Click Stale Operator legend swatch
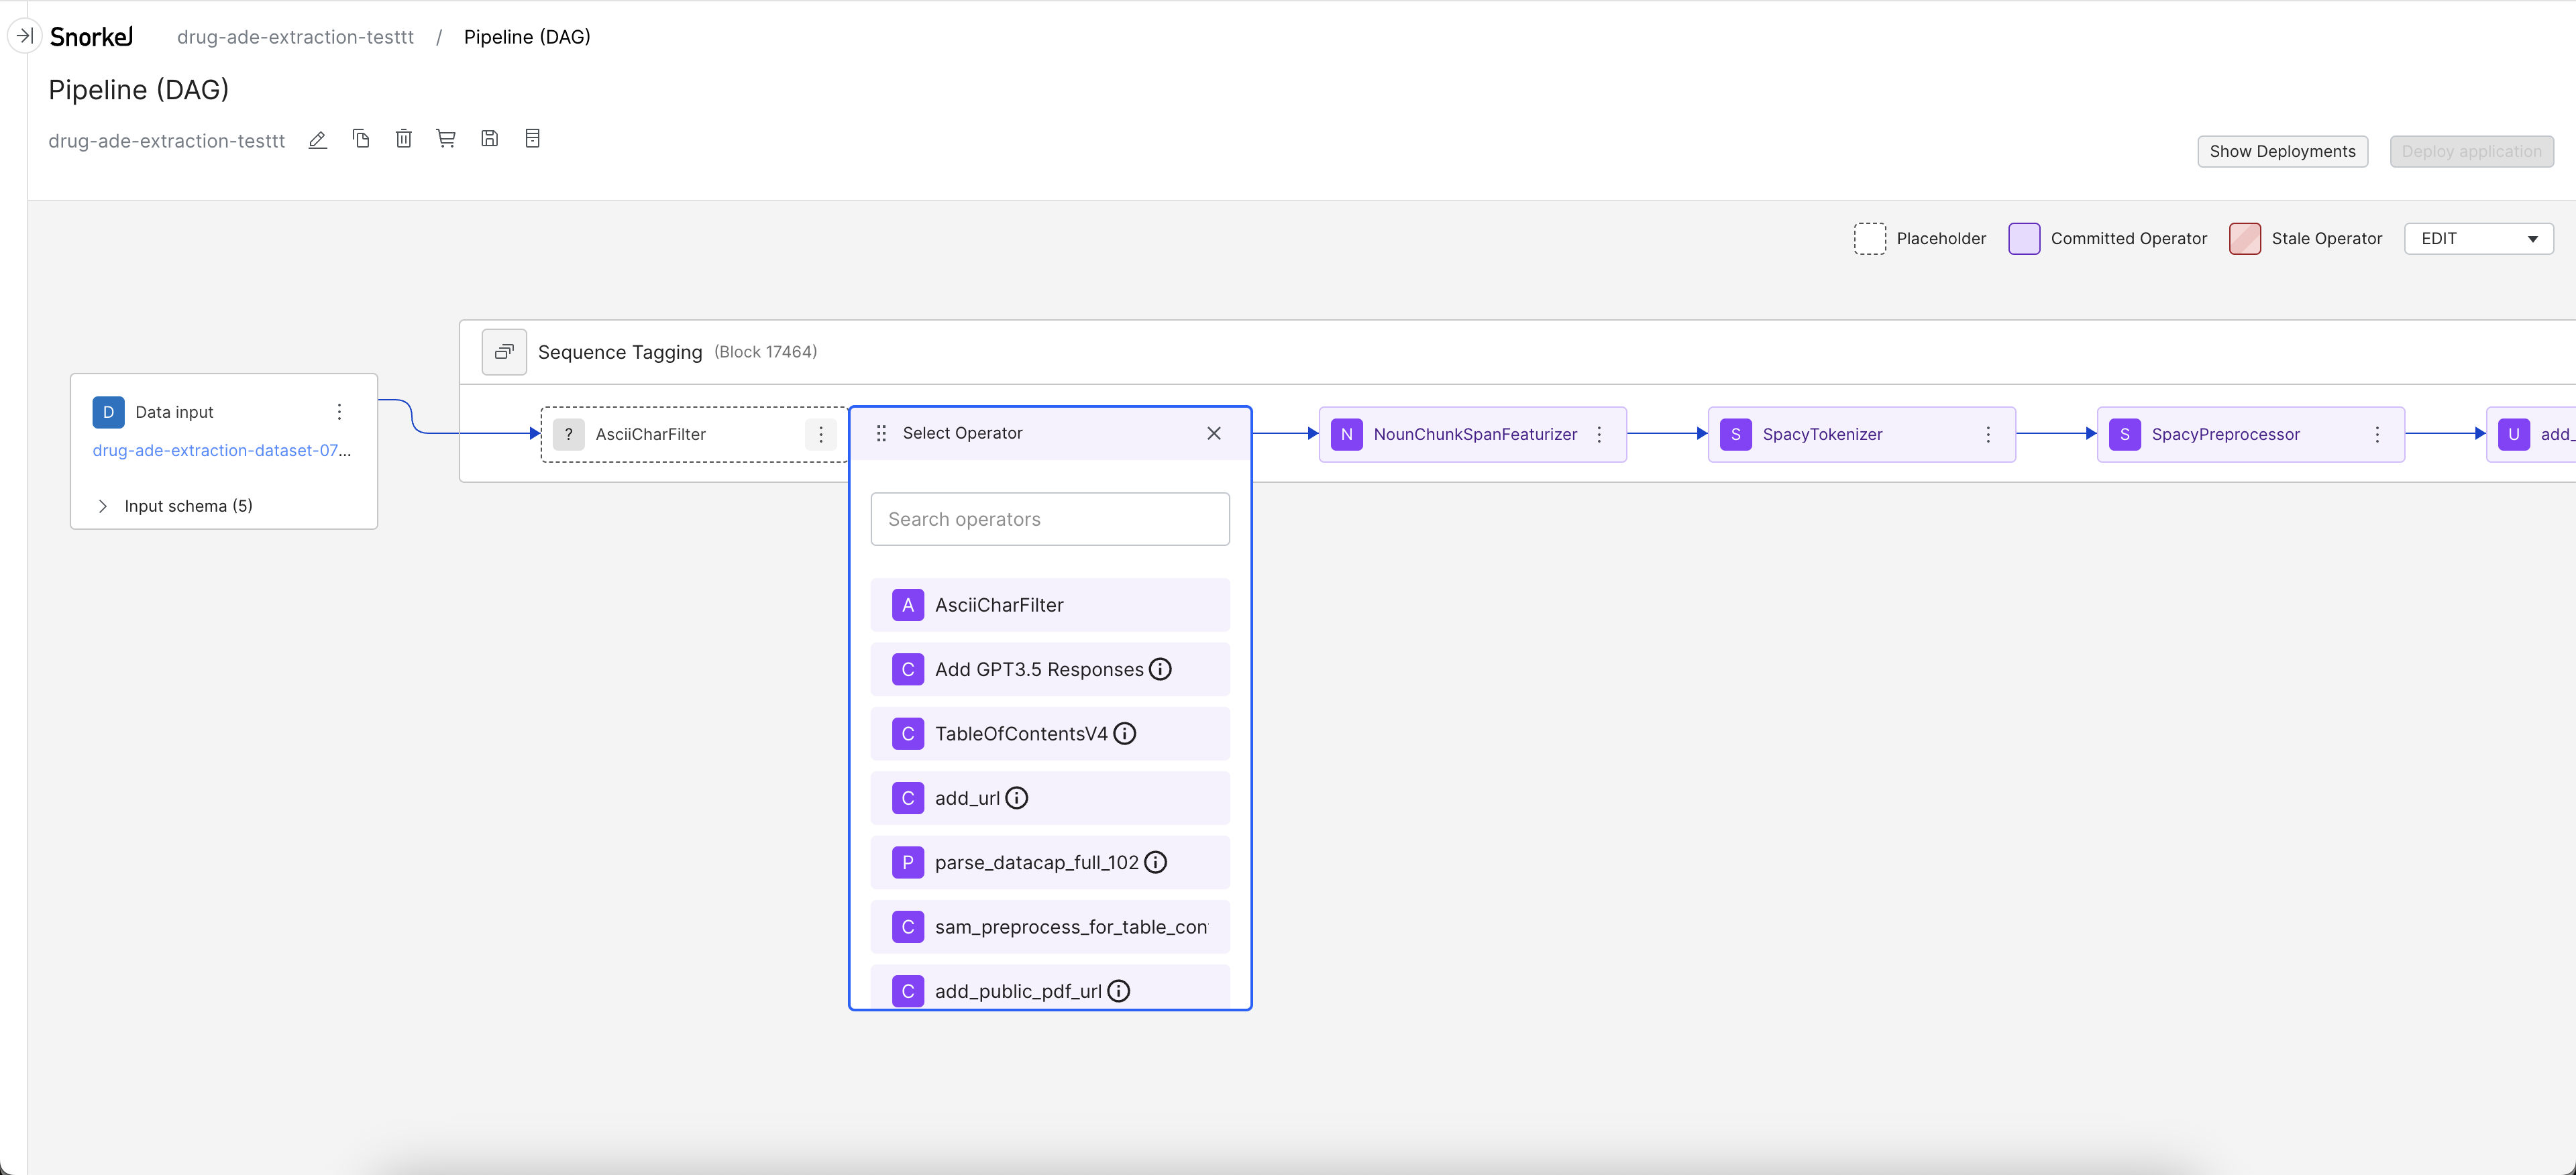 [x=2245, y=238]
